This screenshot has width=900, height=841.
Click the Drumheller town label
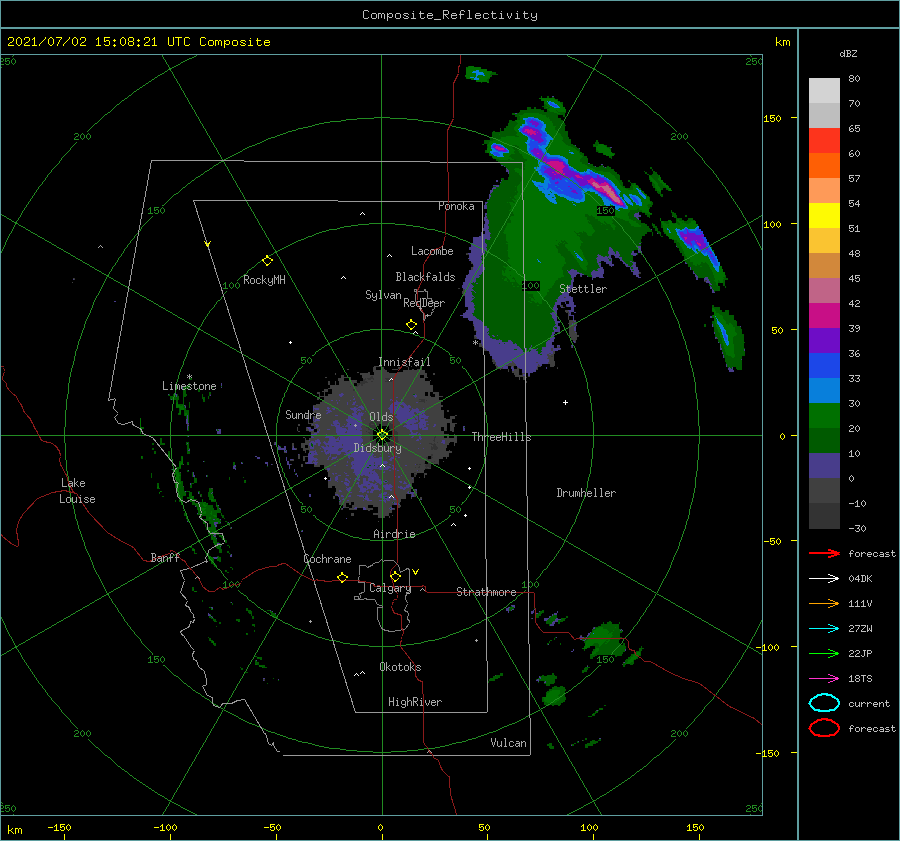[586, 493]
